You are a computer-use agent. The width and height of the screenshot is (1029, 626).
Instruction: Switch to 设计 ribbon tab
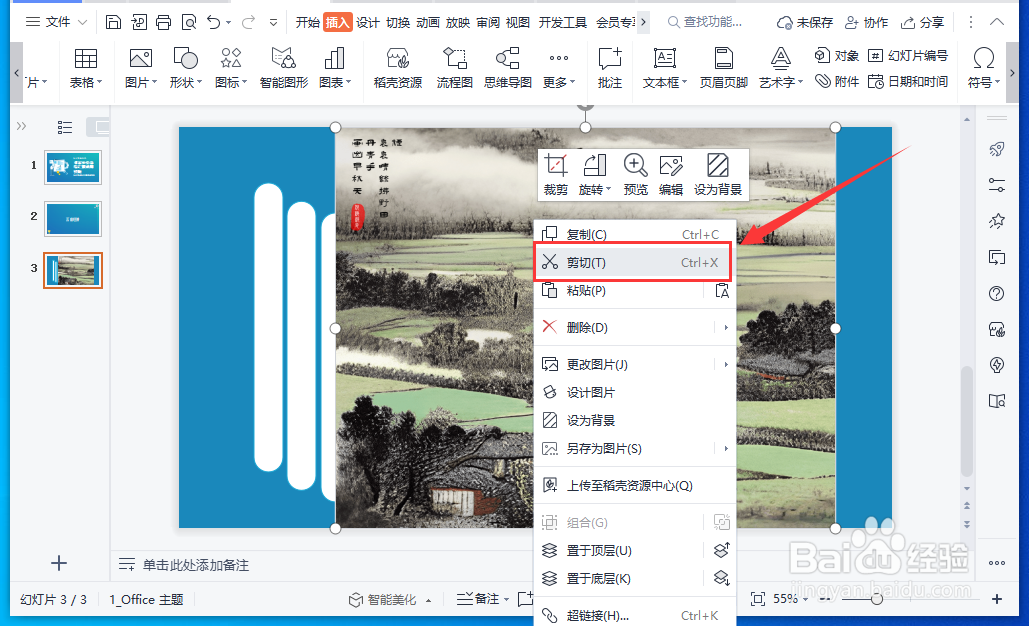(x=368, y=23)
